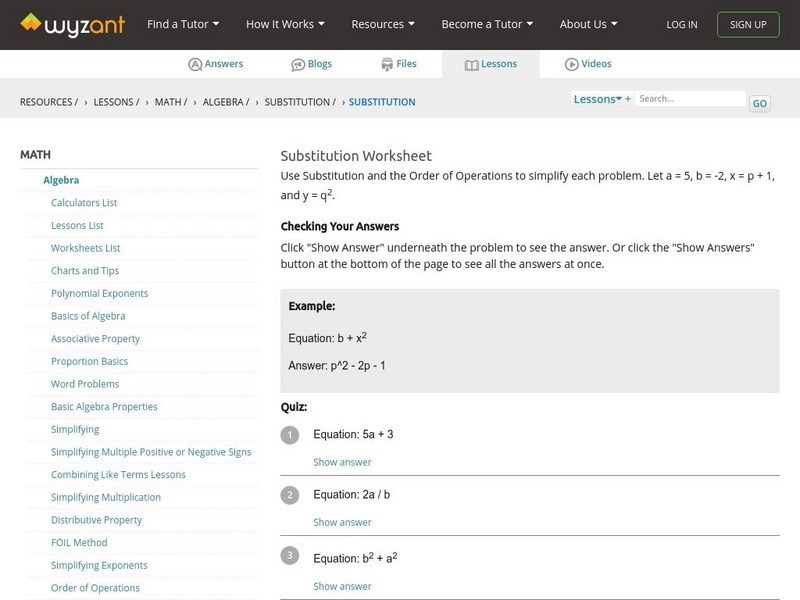Open the Find a Tutor dropdown

coord(181,24)
